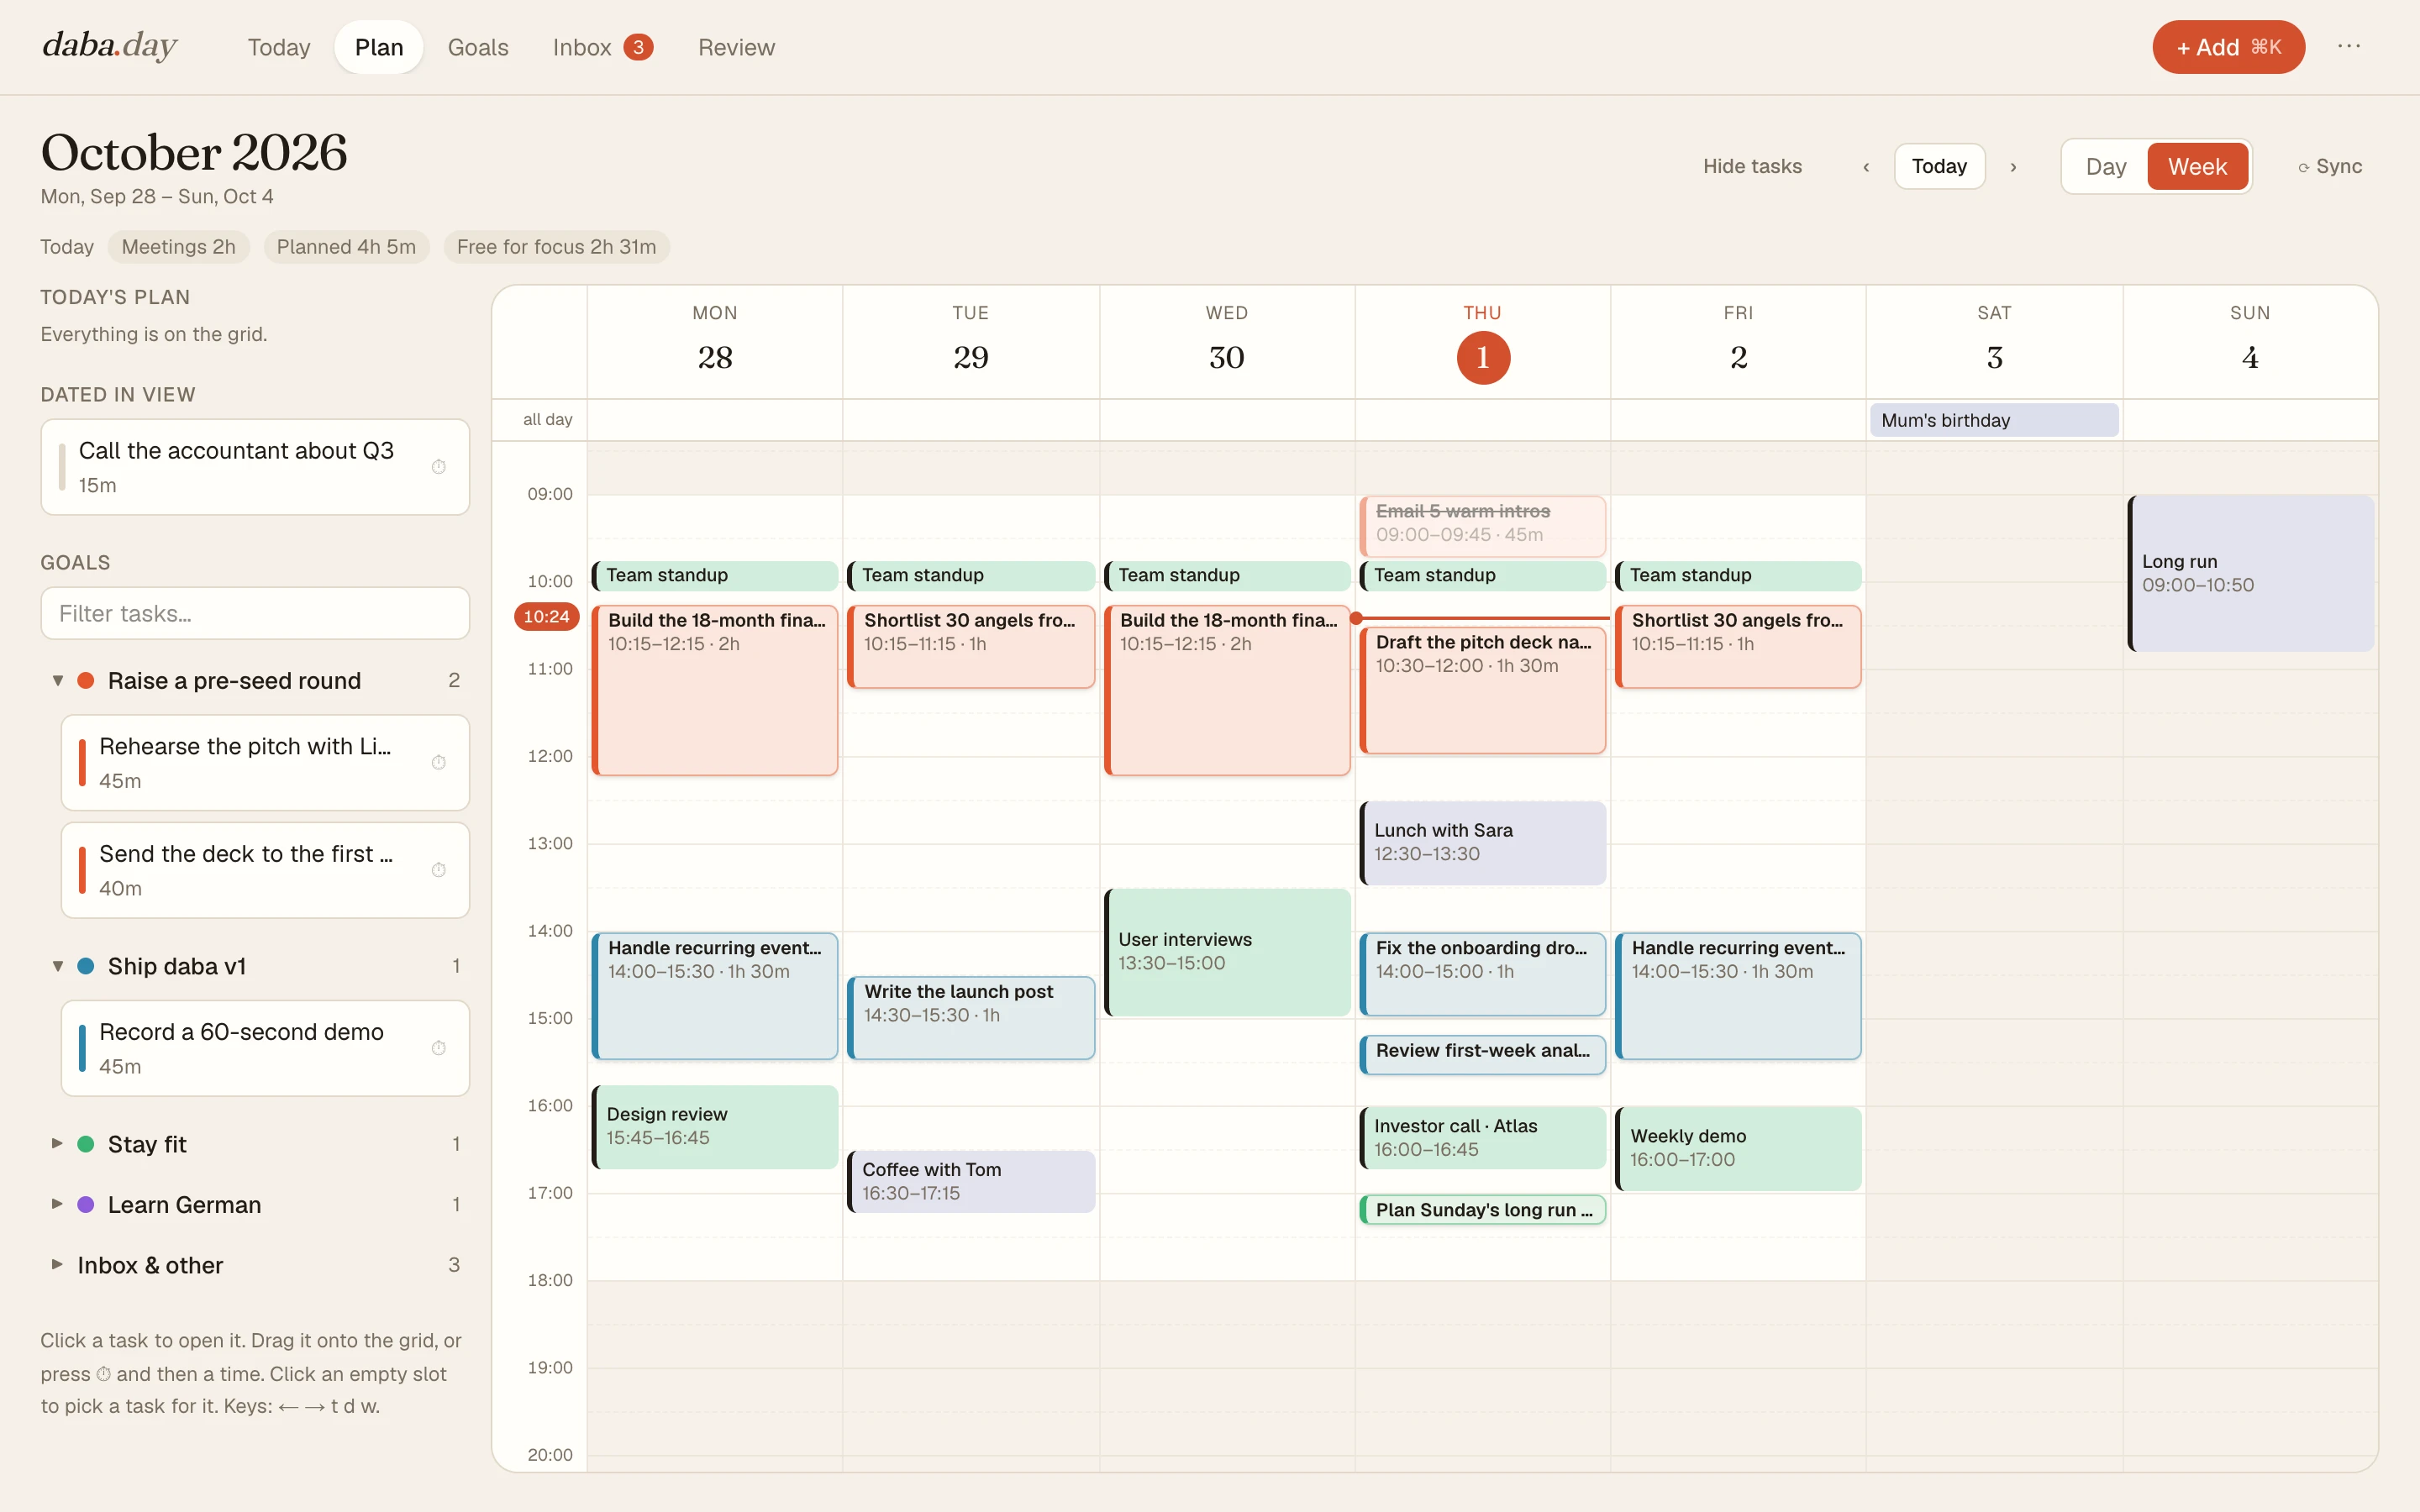Click the Inbox badge showing 3

(638, 47)
